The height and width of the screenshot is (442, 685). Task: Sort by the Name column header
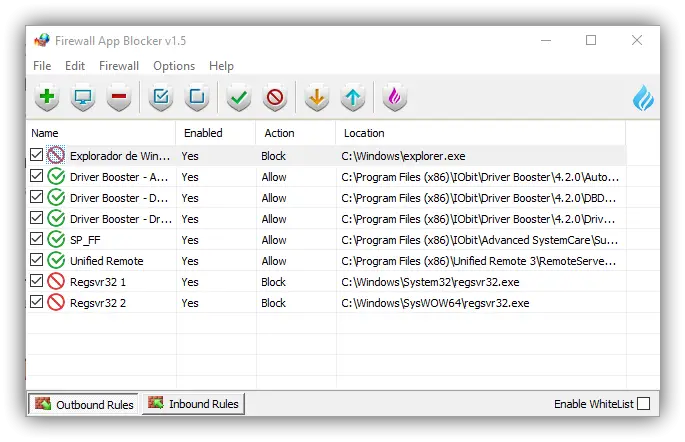tap(101, 133)
